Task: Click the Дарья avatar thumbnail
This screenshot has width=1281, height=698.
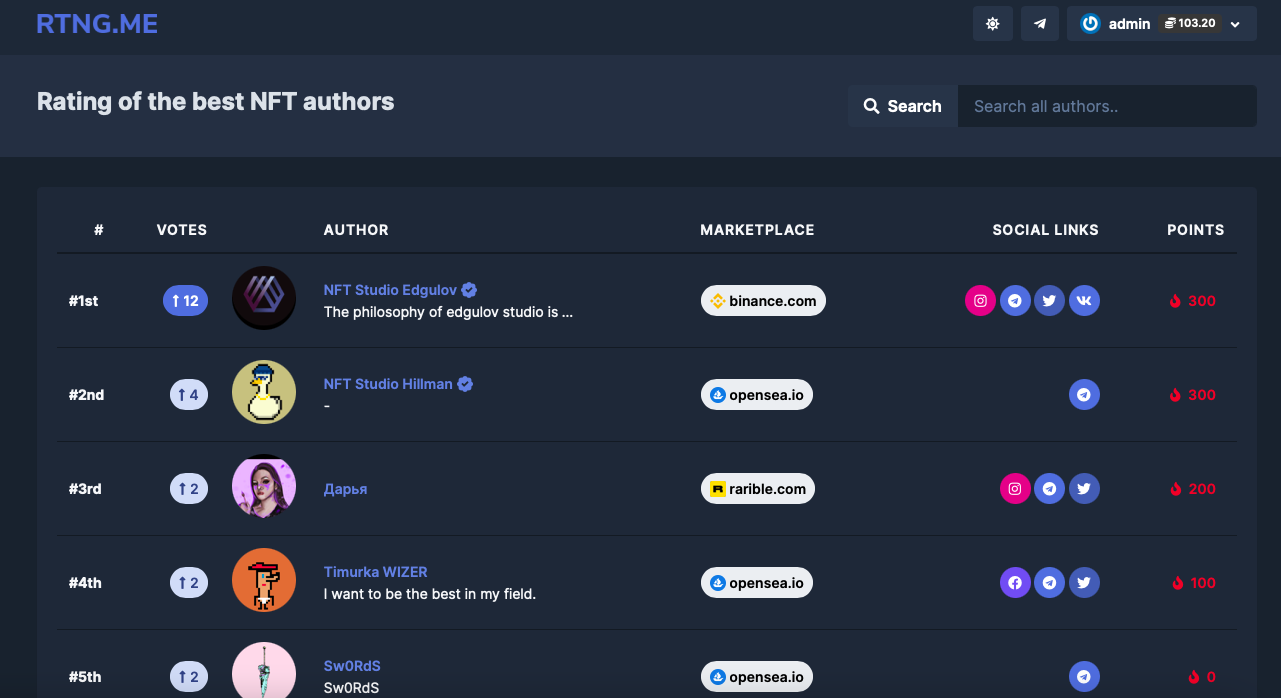Action: click(x=264, y=488)
